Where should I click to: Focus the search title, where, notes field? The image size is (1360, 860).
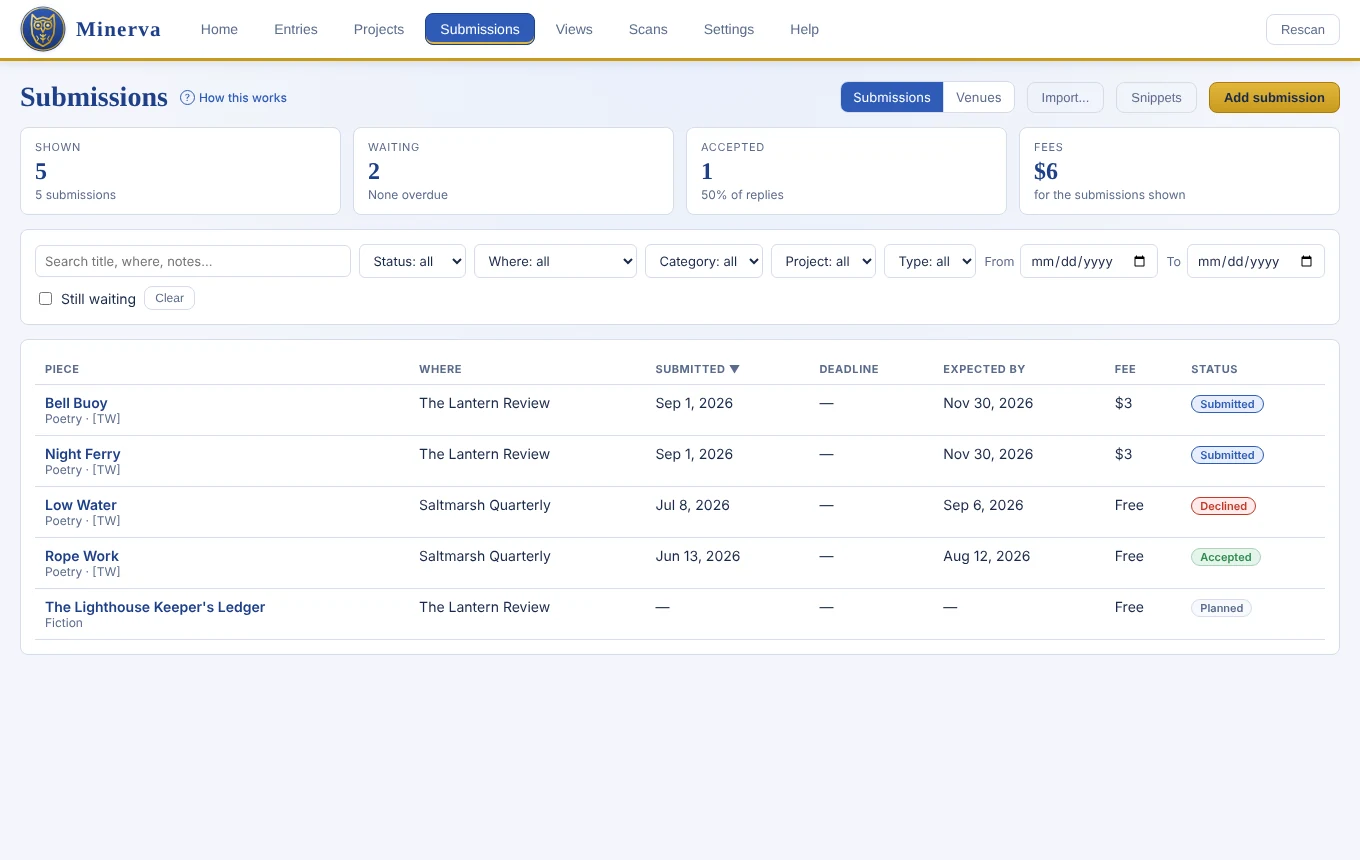193,261
